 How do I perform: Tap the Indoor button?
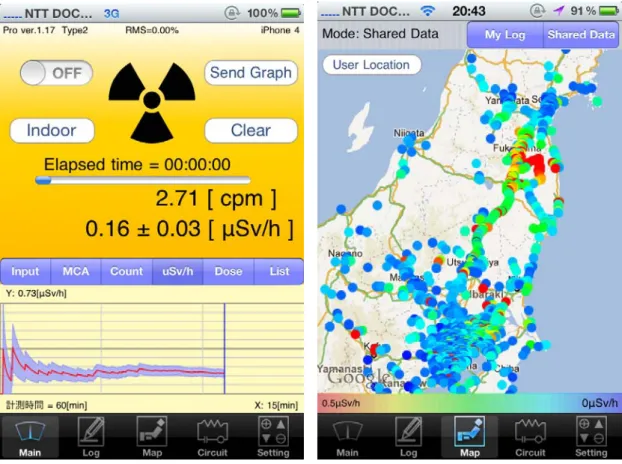point(52,130)
